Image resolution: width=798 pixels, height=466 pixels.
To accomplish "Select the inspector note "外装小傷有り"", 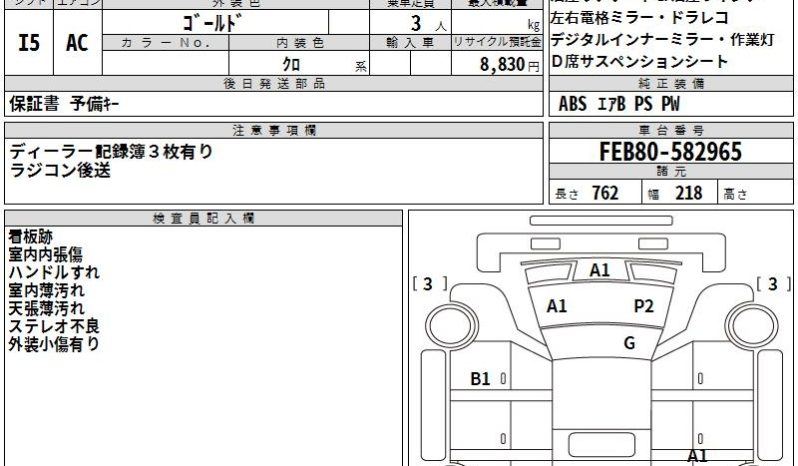I will 54,344.
